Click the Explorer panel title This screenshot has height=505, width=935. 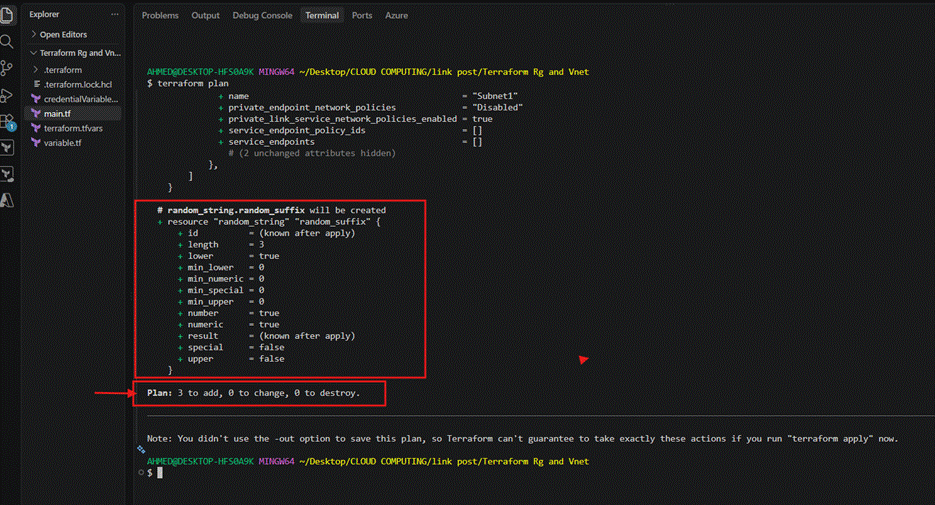(x=44, y=14)
